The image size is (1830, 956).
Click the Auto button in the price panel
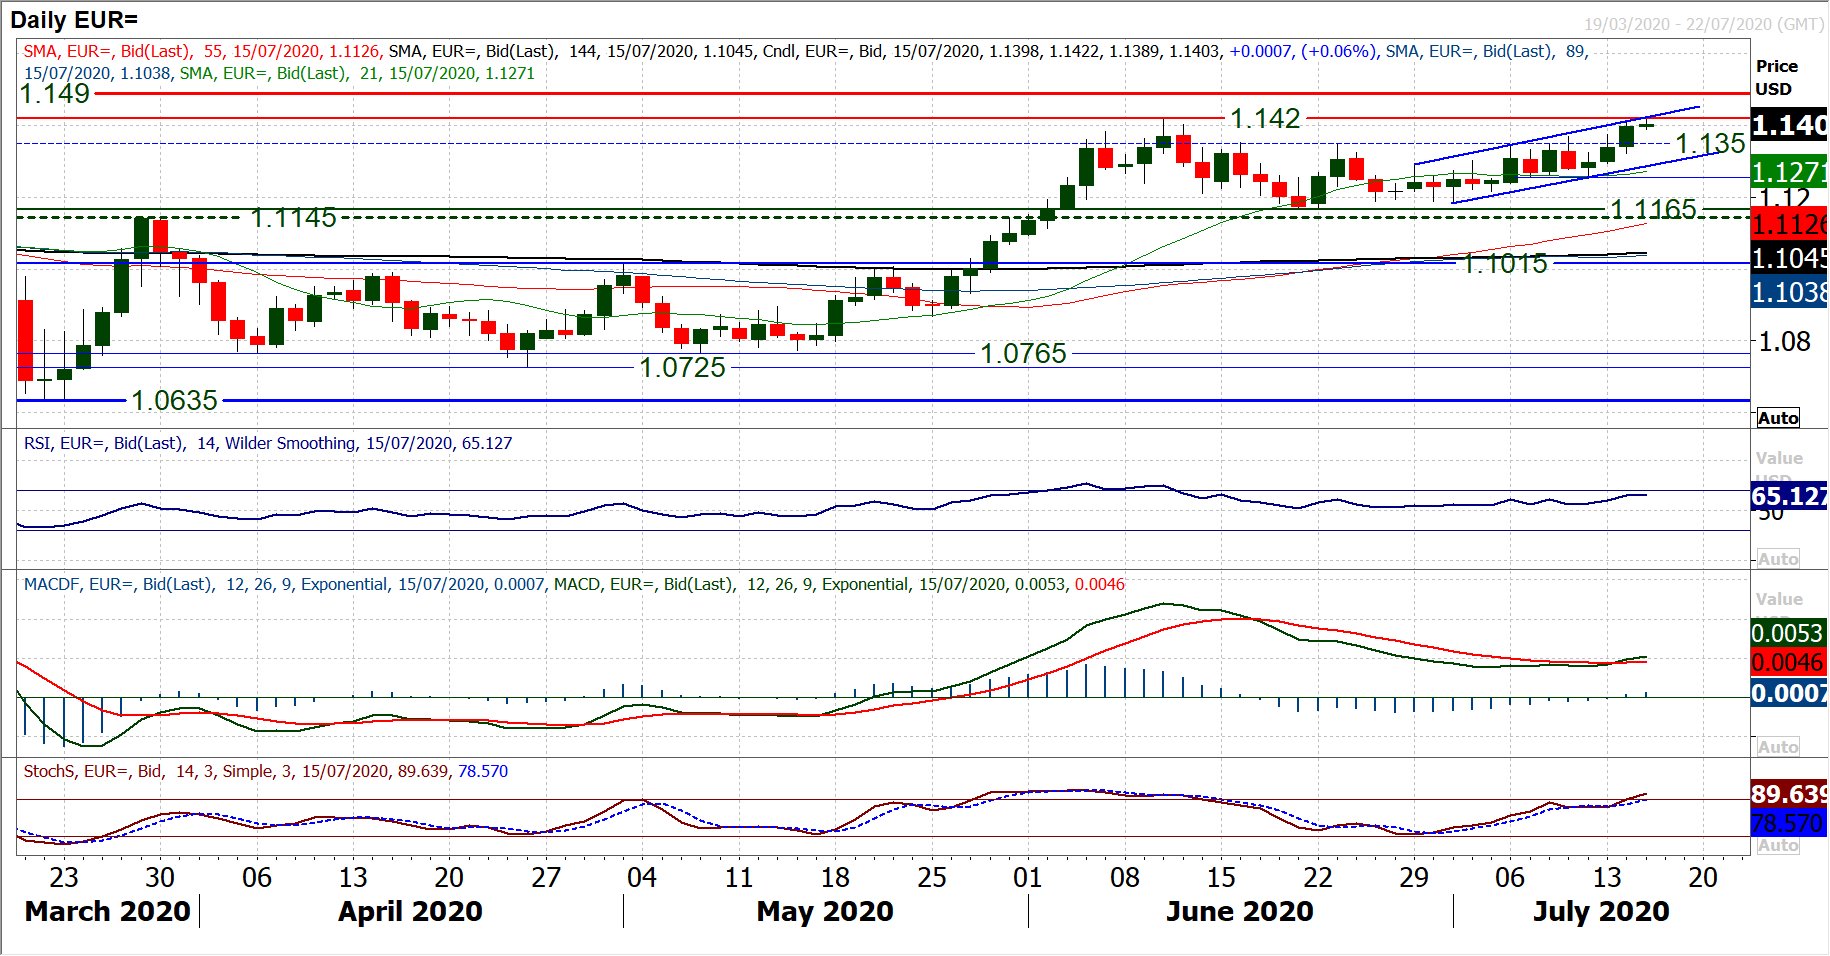(1777, 418)
